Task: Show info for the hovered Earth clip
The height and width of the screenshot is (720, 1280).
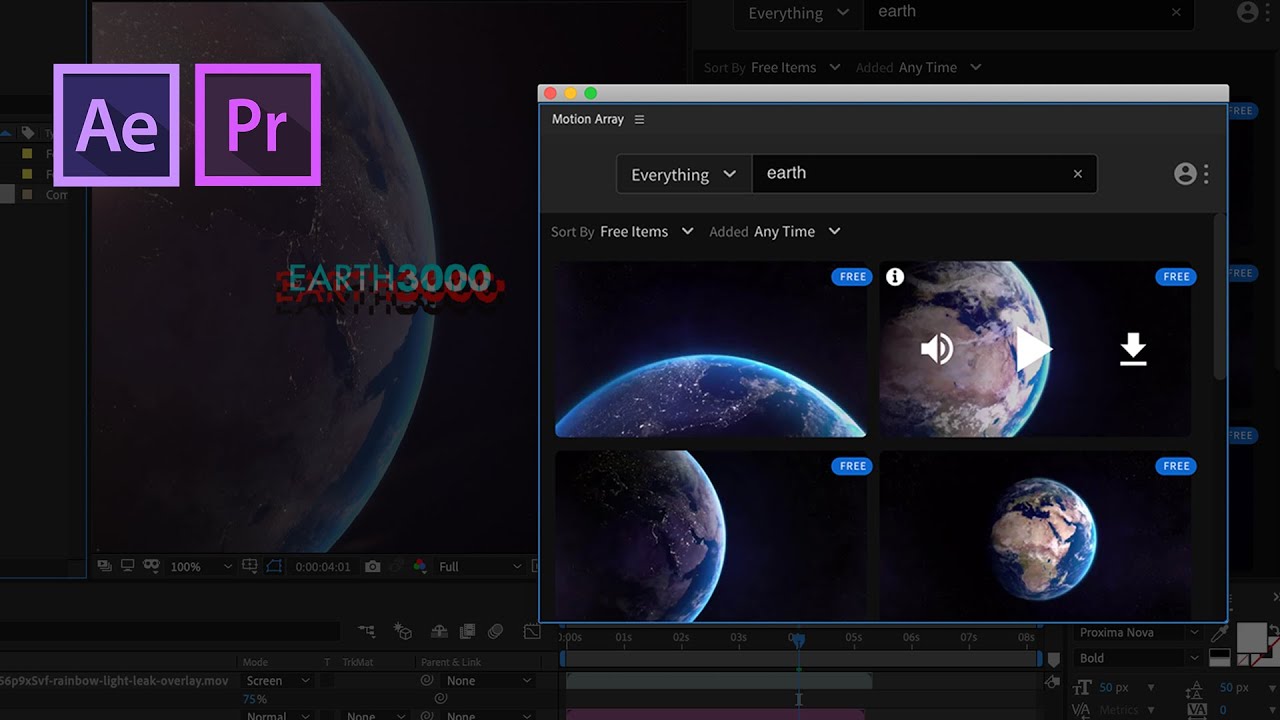Action: (x=895, y=277)
